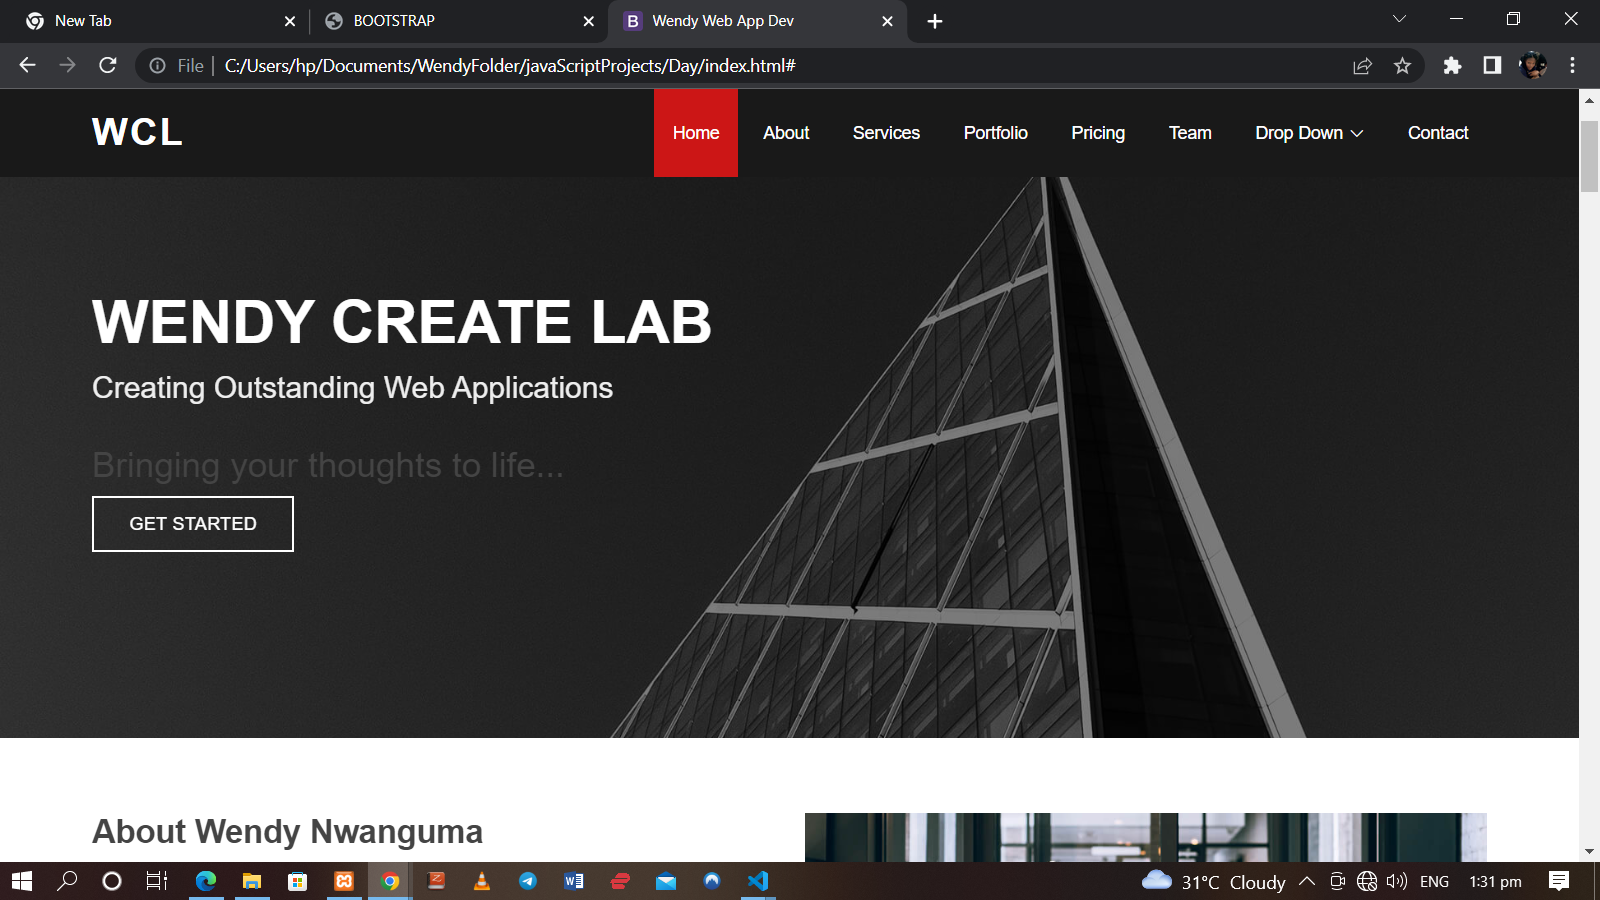Image resolution: width=1600 pixels, height=900 pixels.
Task: Show hidden system tray icons
Action: [x=1306, y=881]
